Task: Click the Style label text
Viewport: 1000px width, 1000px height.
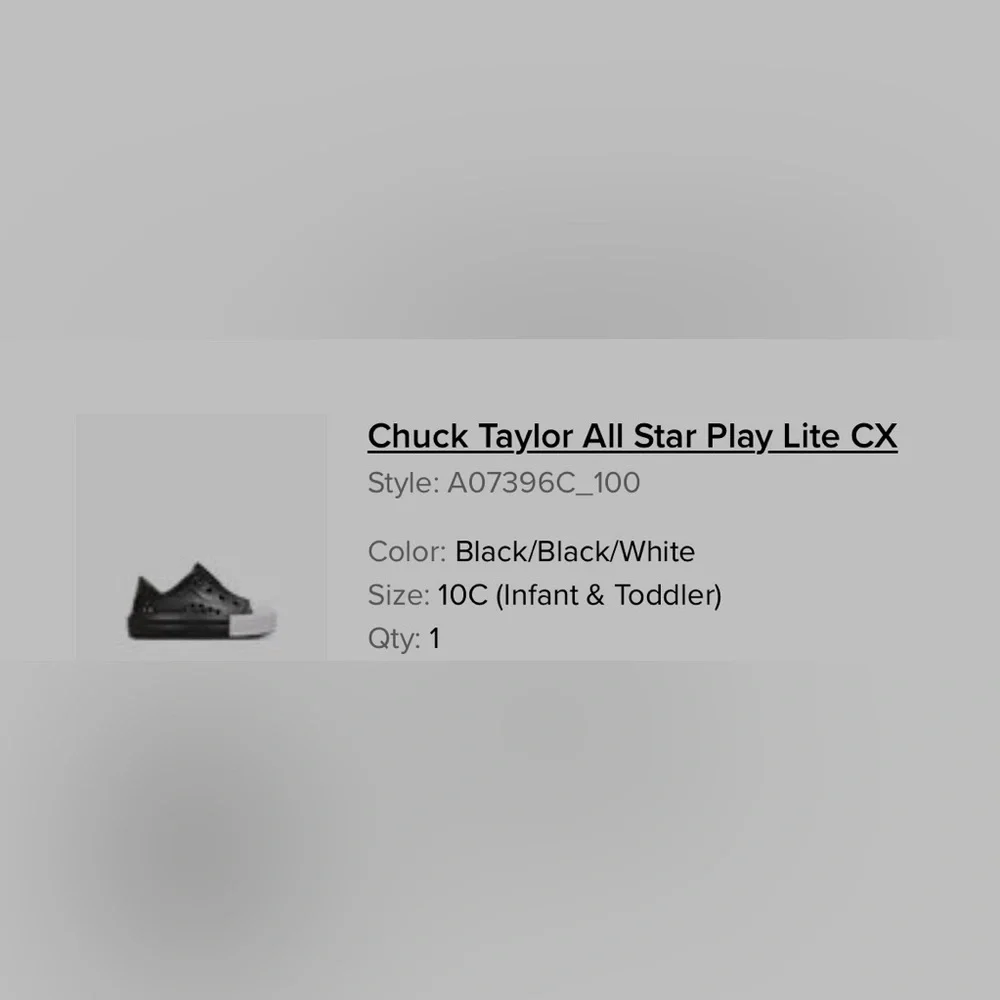Action: tap(403, 483)
